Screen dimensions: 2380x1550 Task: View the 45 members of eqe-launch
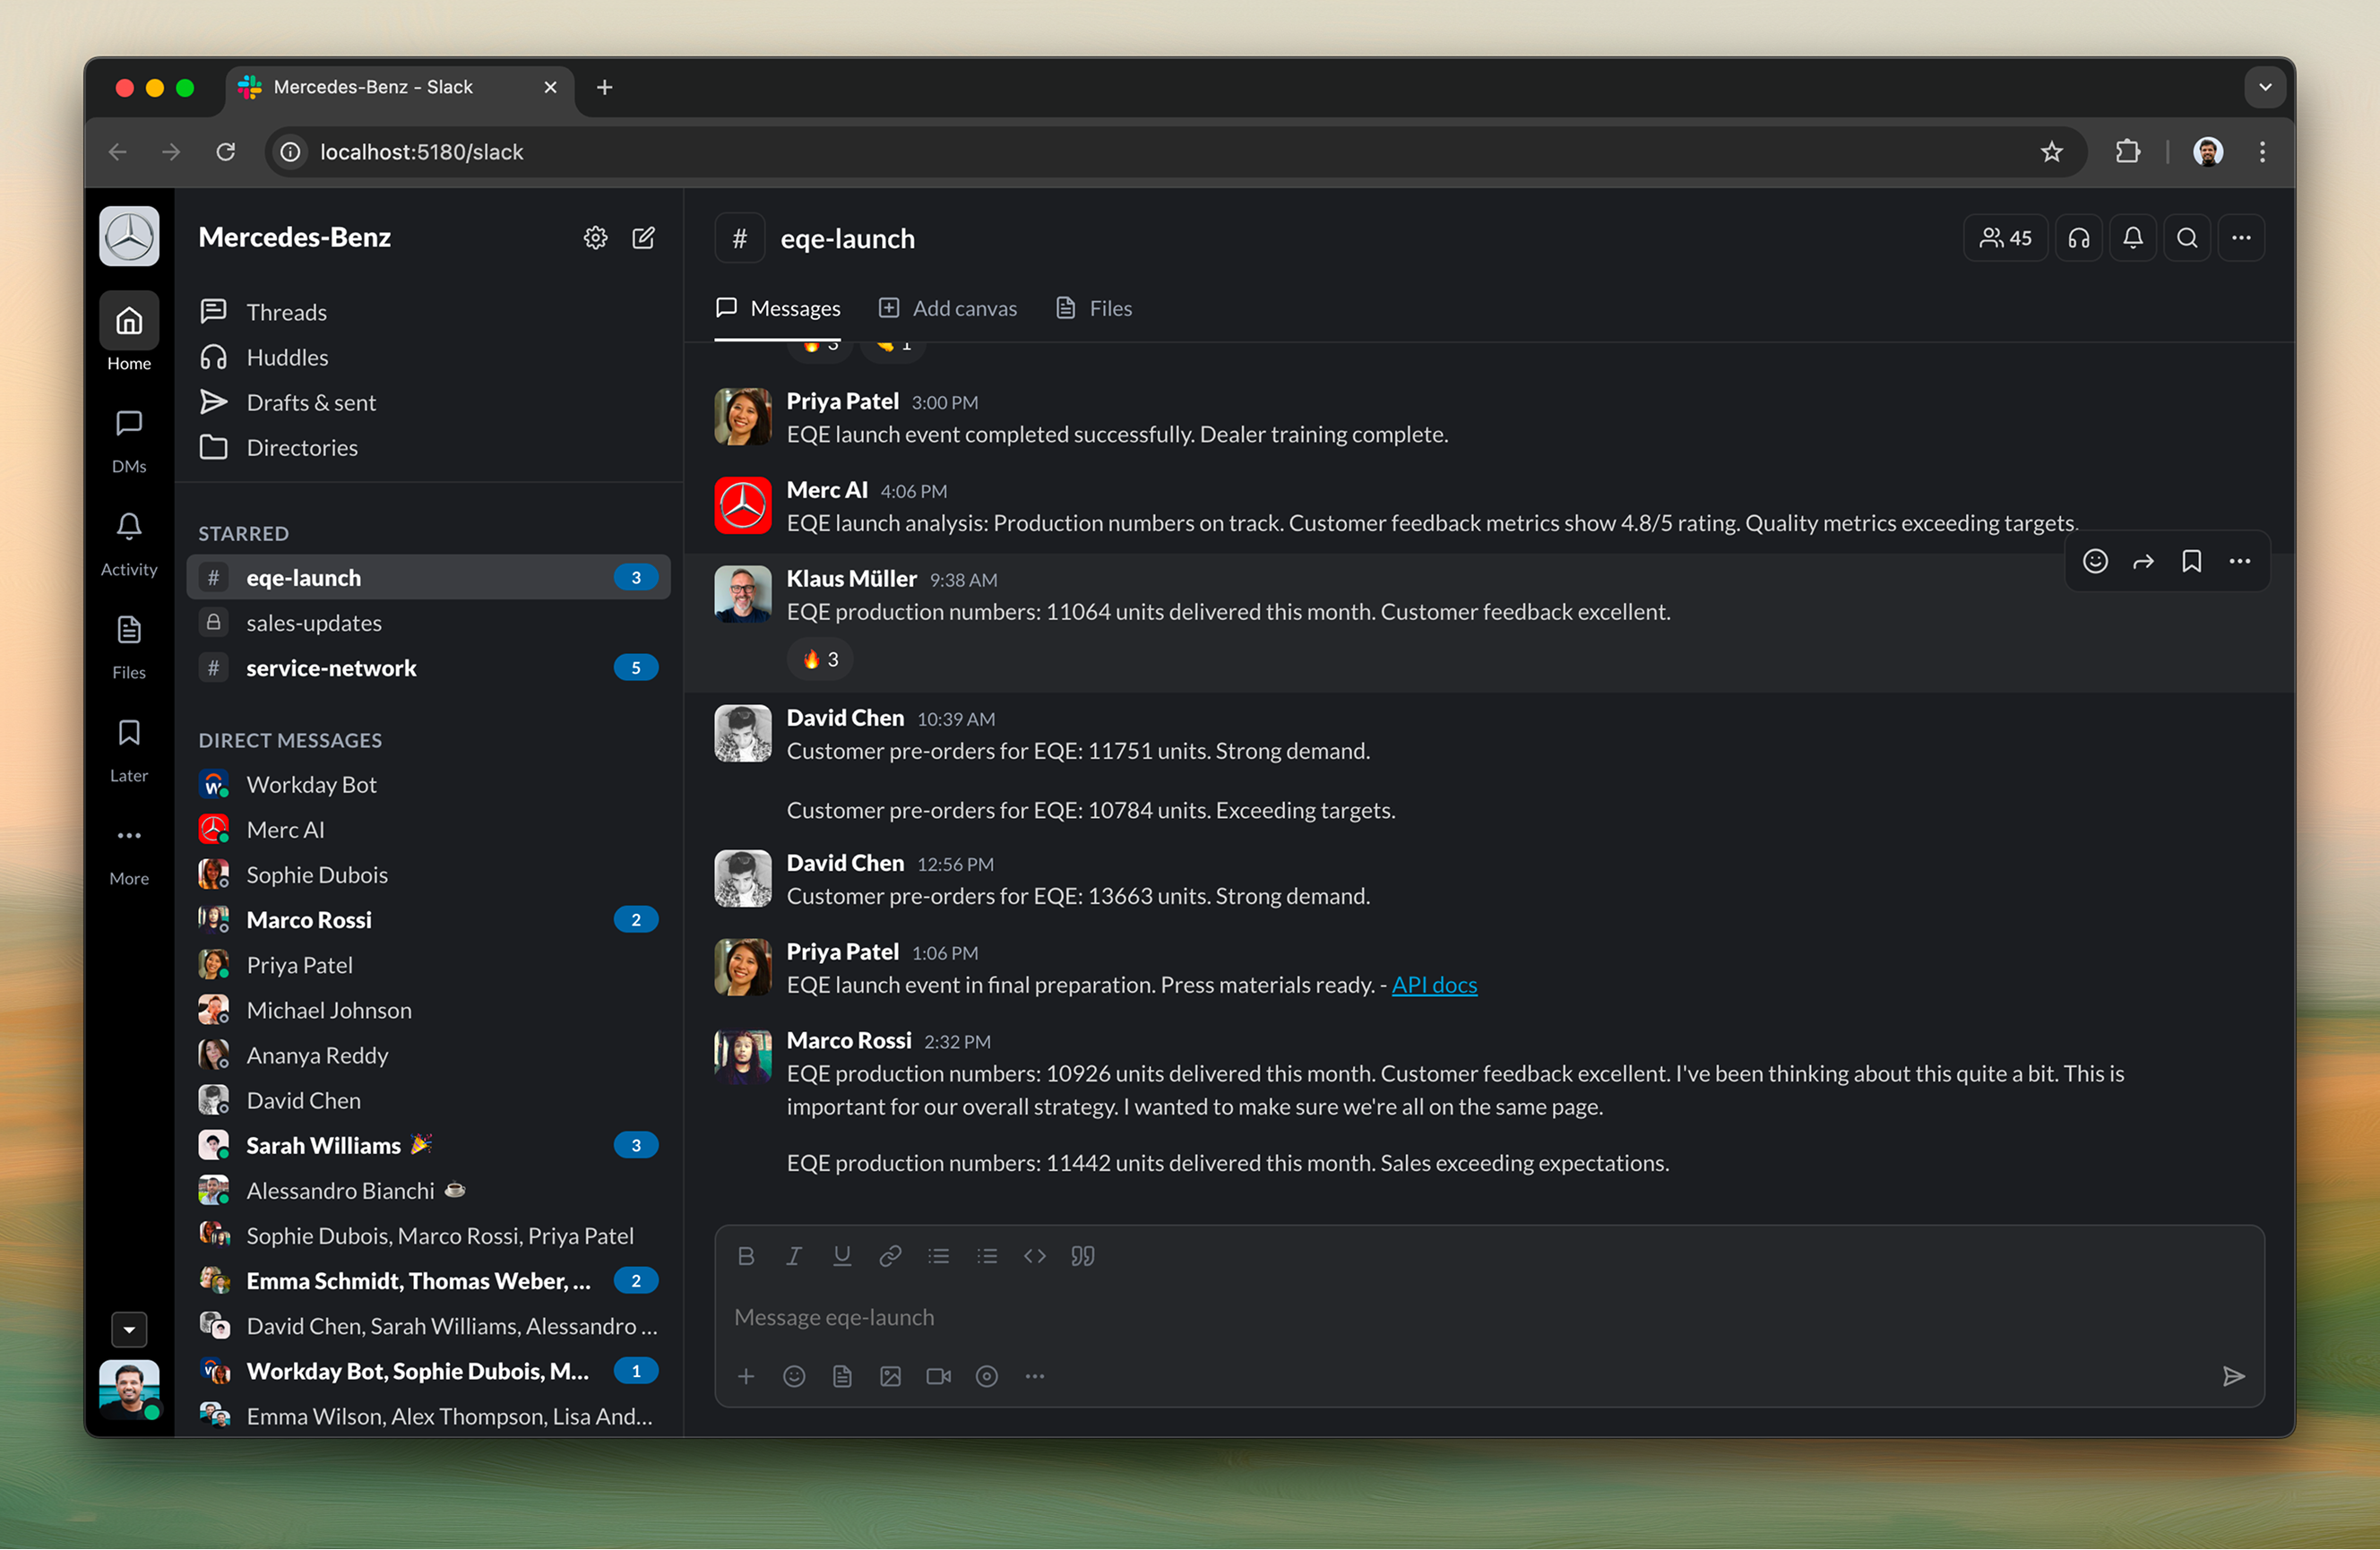tap(2004, 237)
